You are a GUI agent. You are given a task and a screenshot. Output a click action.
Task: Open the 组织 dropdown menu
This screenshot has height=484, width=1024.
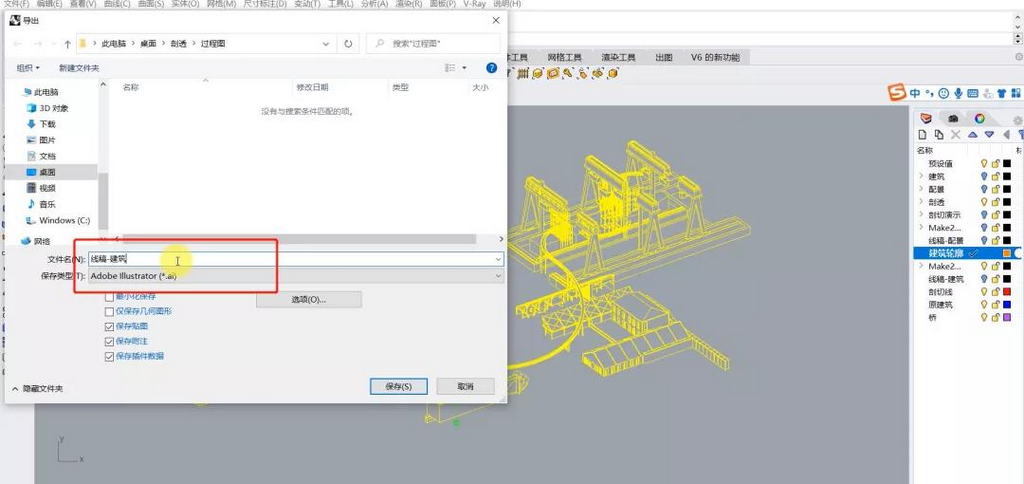coord(28,68)
